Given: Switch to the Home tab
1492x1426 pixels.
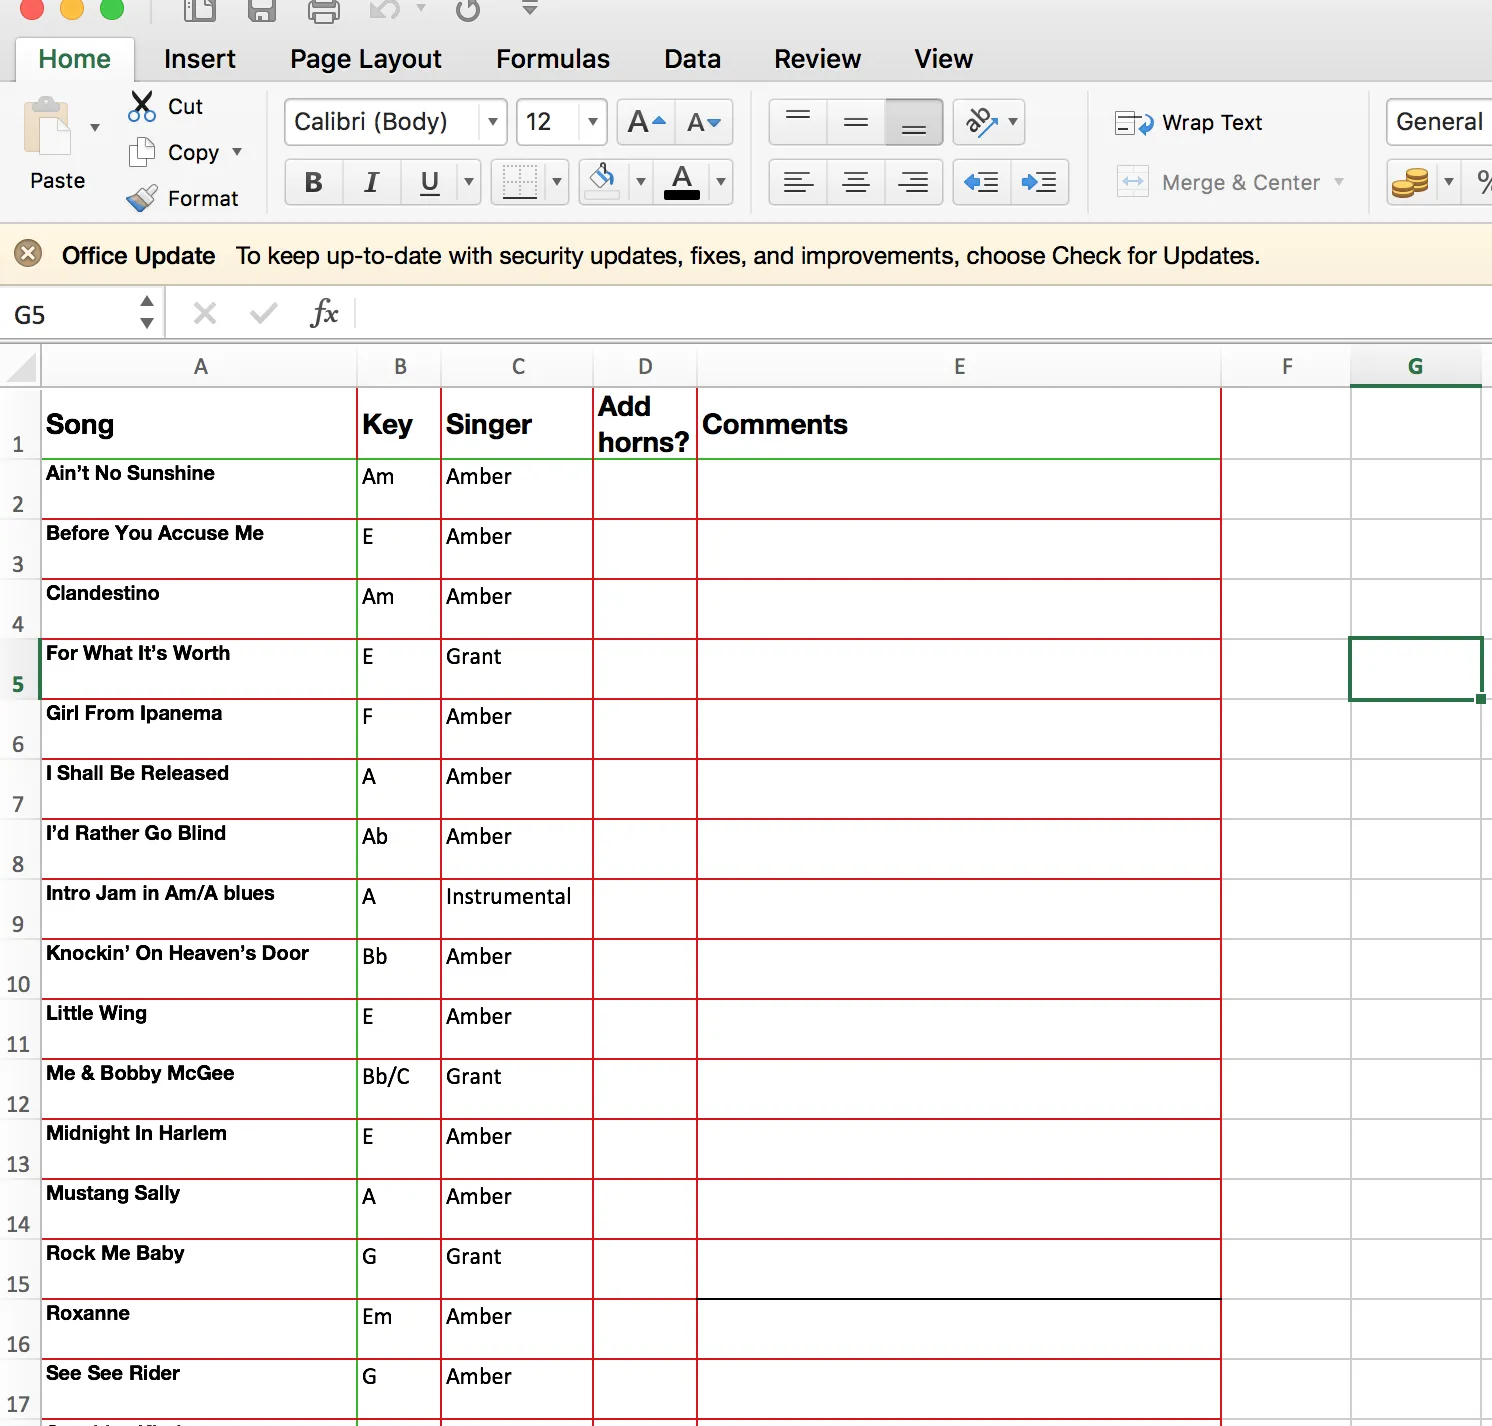Looking at the screenshot, I should tap(75, 59).
